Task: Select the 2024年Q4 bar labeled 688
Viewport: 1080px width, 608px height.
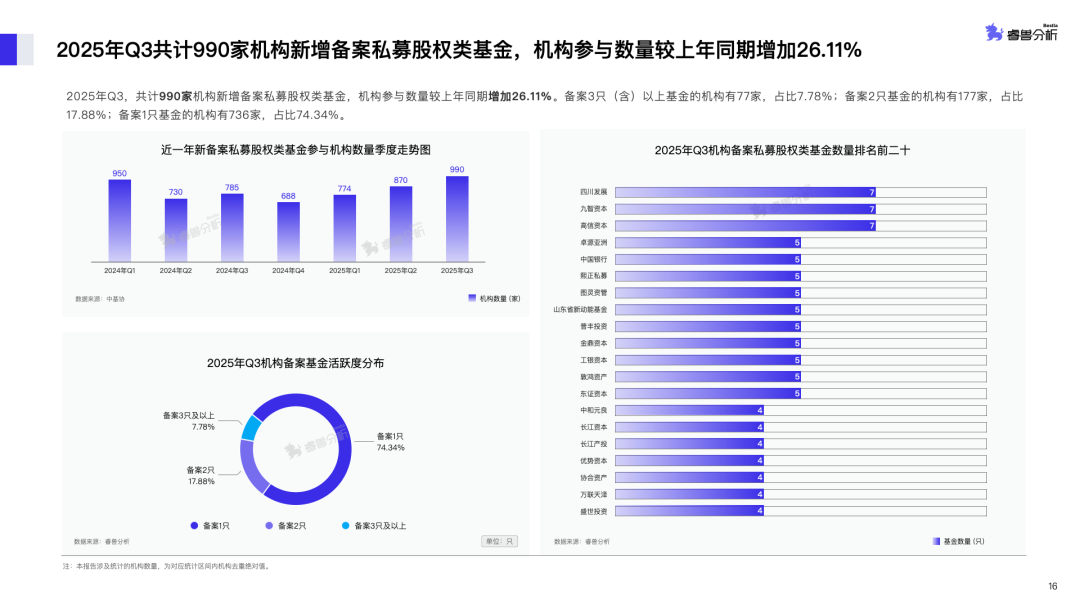Action: point(288,231)
